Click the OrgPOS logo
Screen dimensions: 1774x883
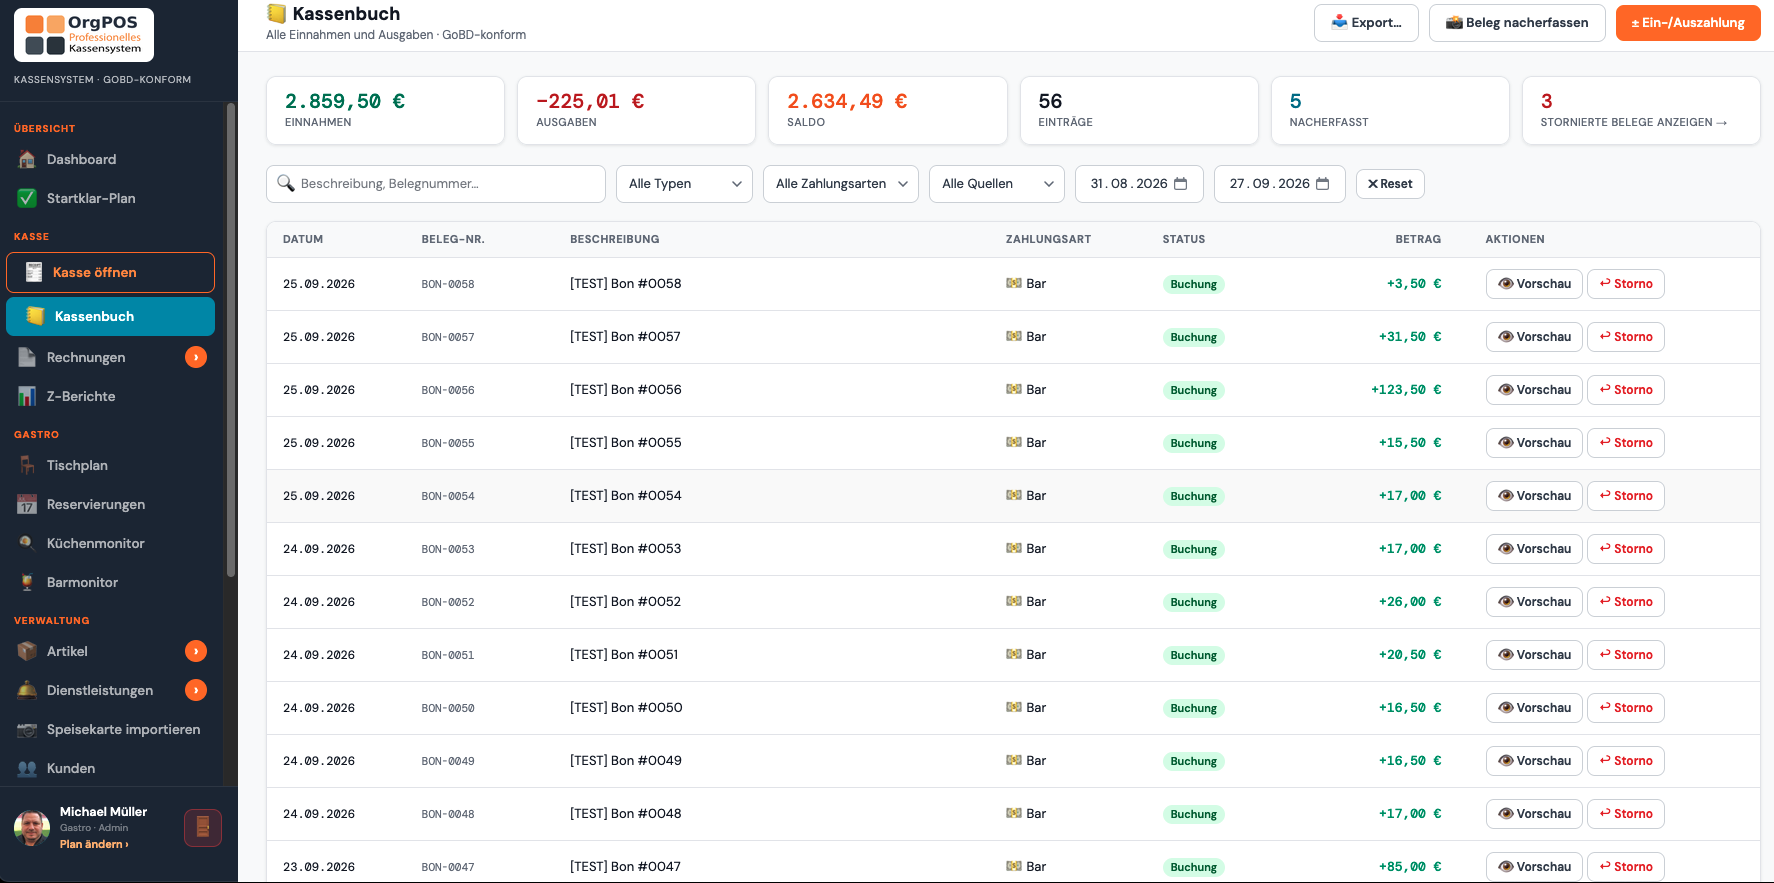point(84,35)
